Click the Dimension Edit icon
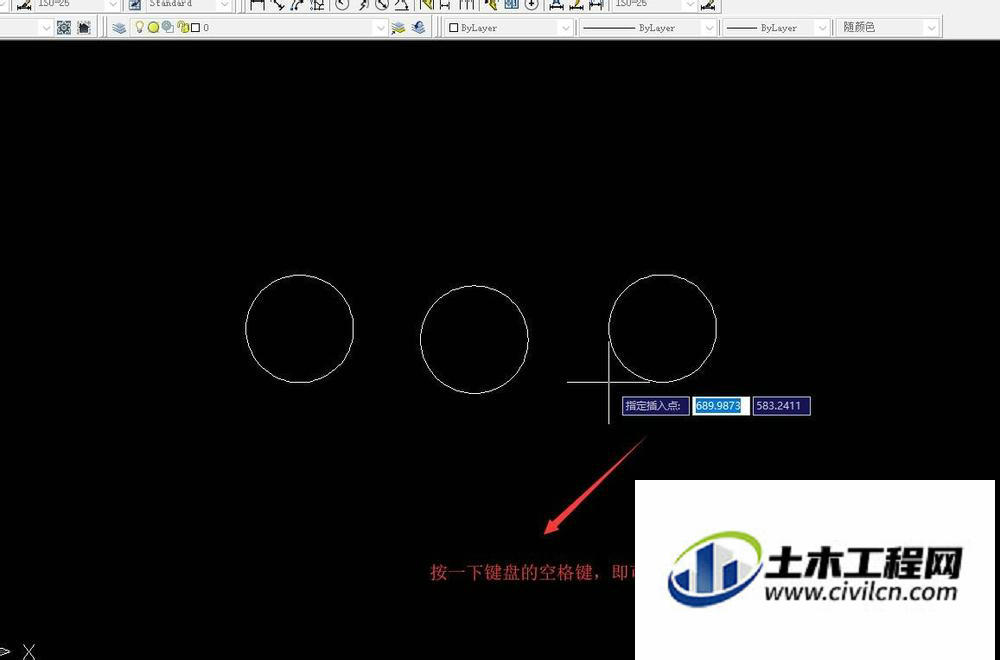The height and width of the screenshot is (660, 1000). pyautogui.click(x=556, y=5)
